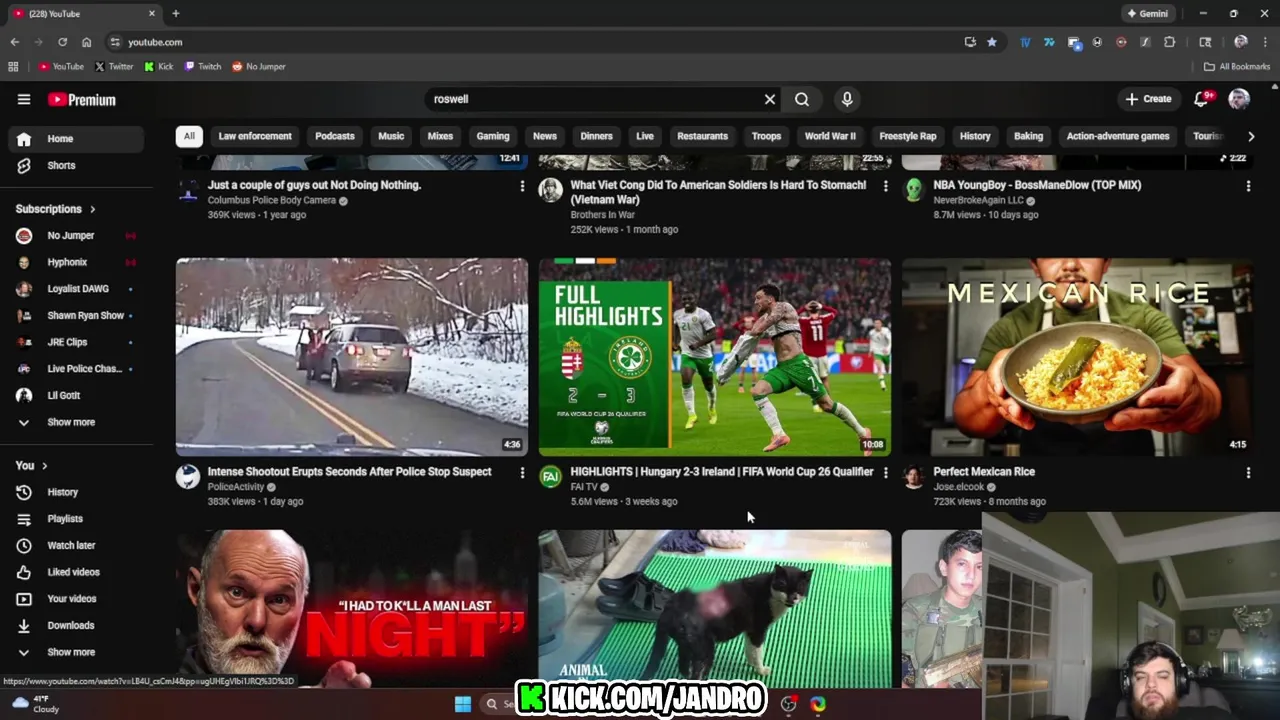Screen dimensions: 1280x720
Task: Go to Home in the sidebar
Action: [x=75, y=139]
